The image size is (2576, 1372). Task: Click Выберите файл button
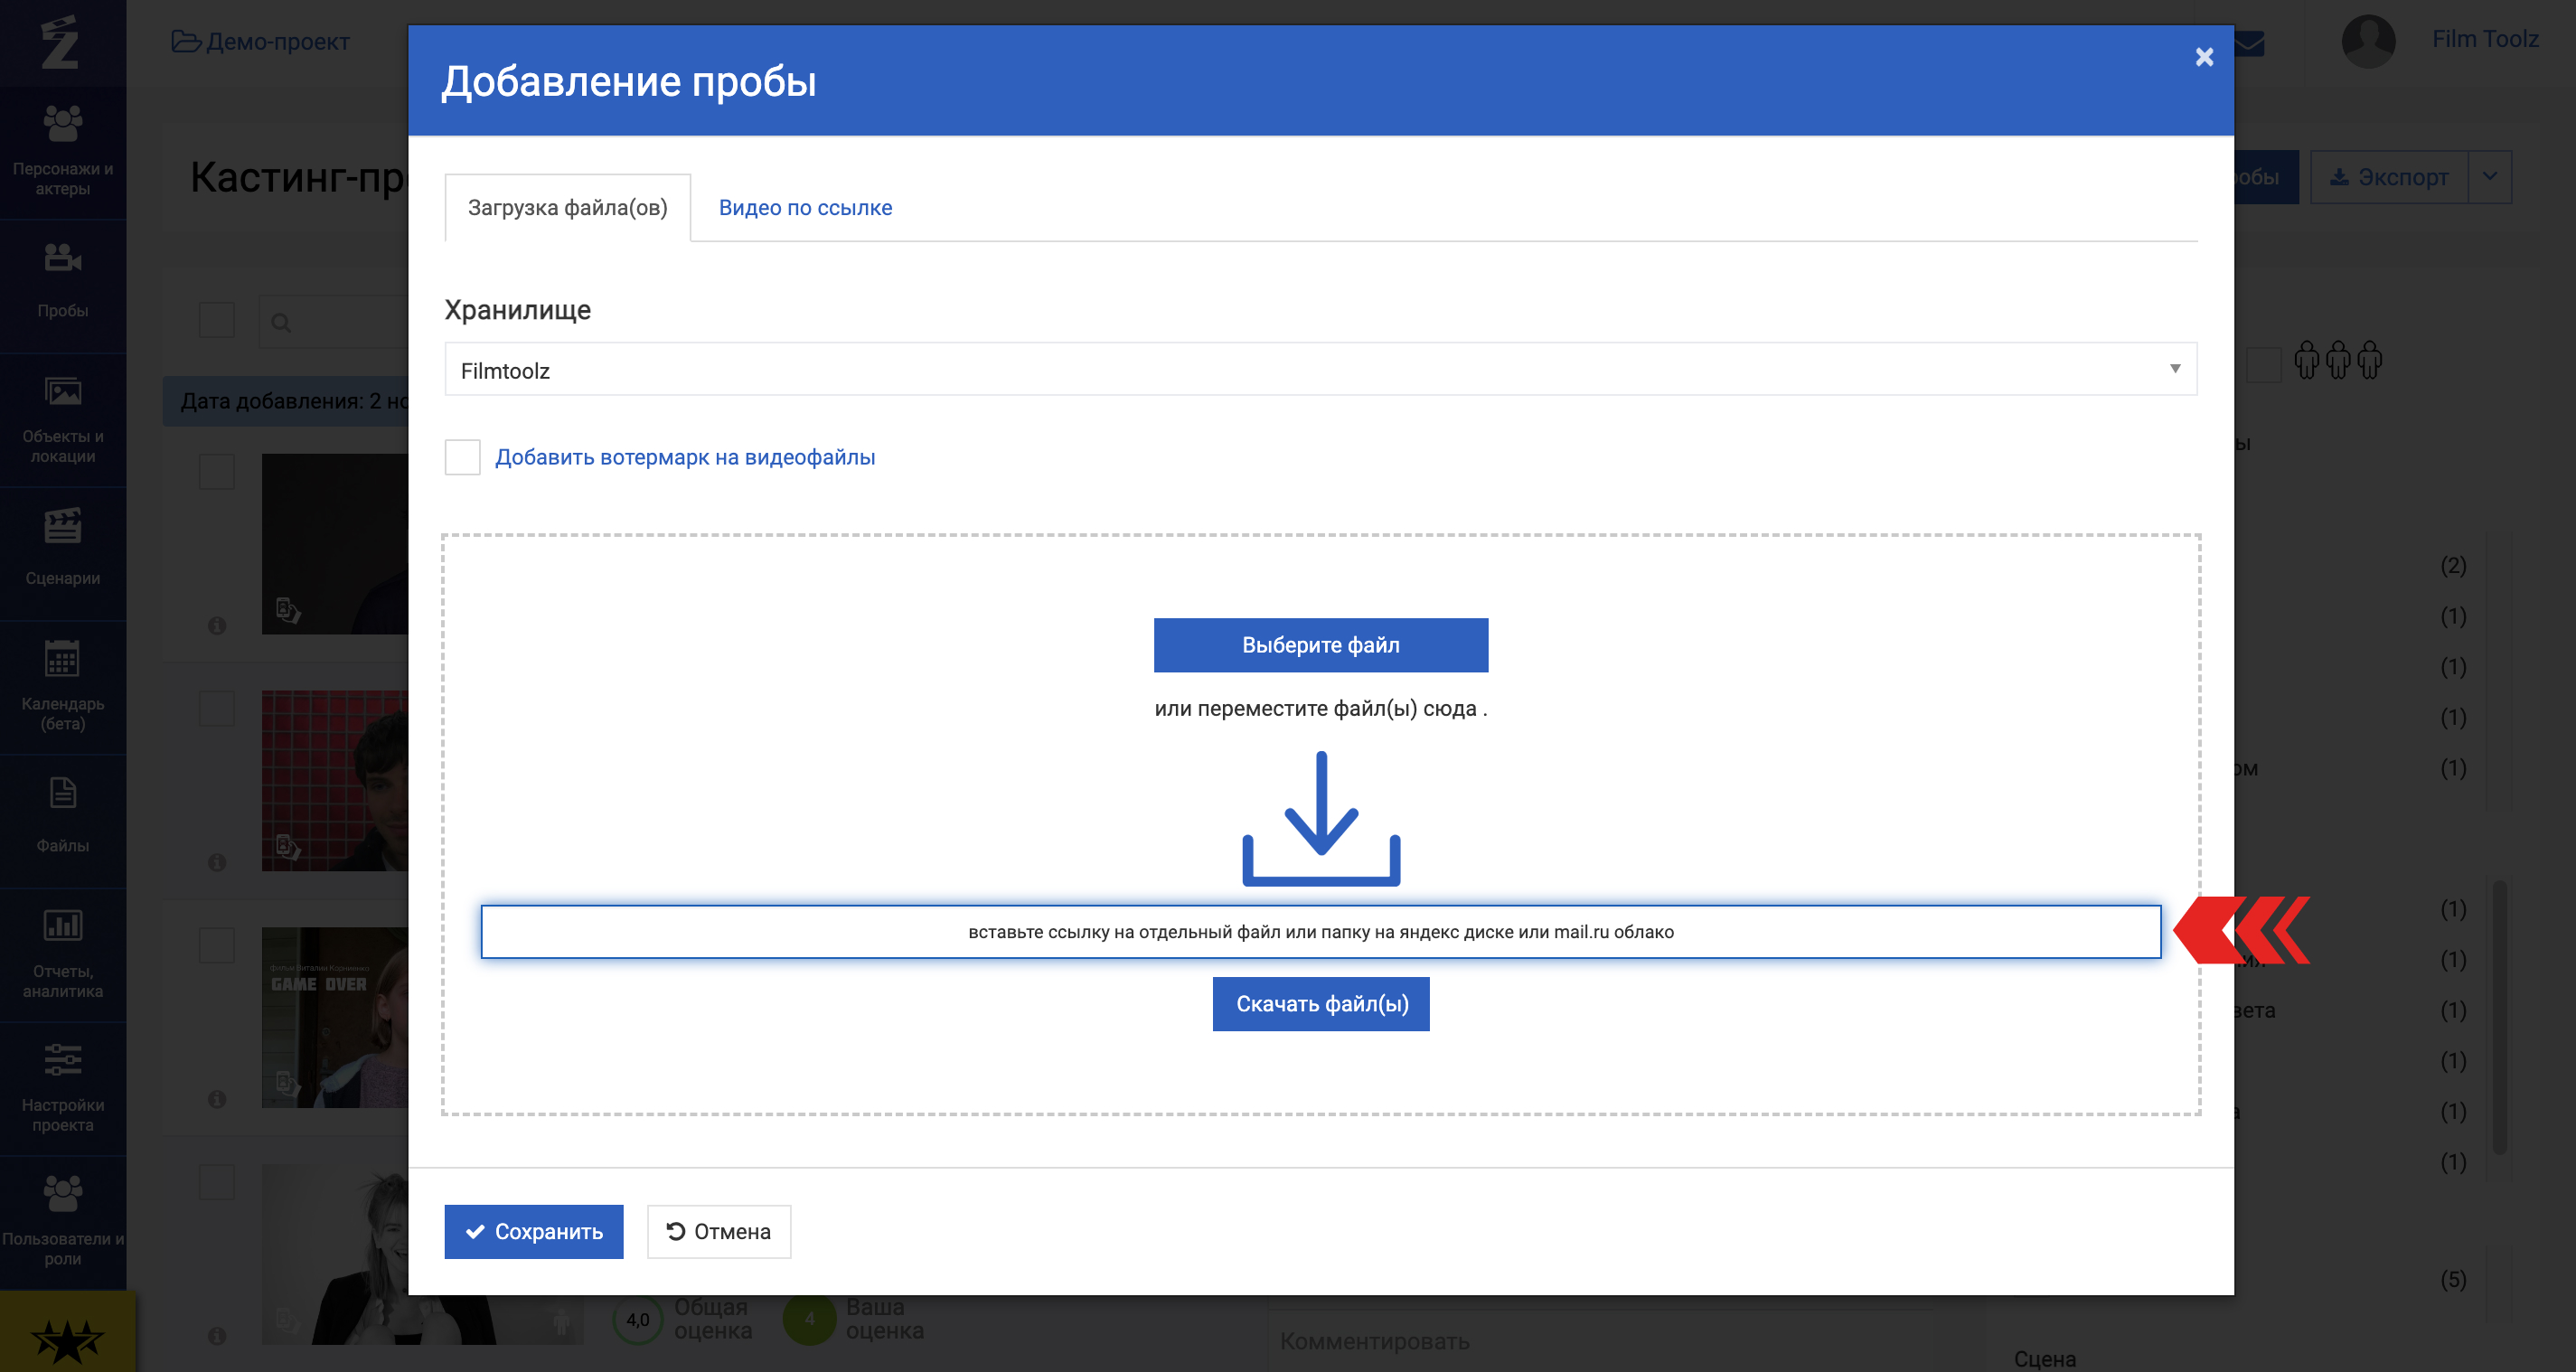1320,645
